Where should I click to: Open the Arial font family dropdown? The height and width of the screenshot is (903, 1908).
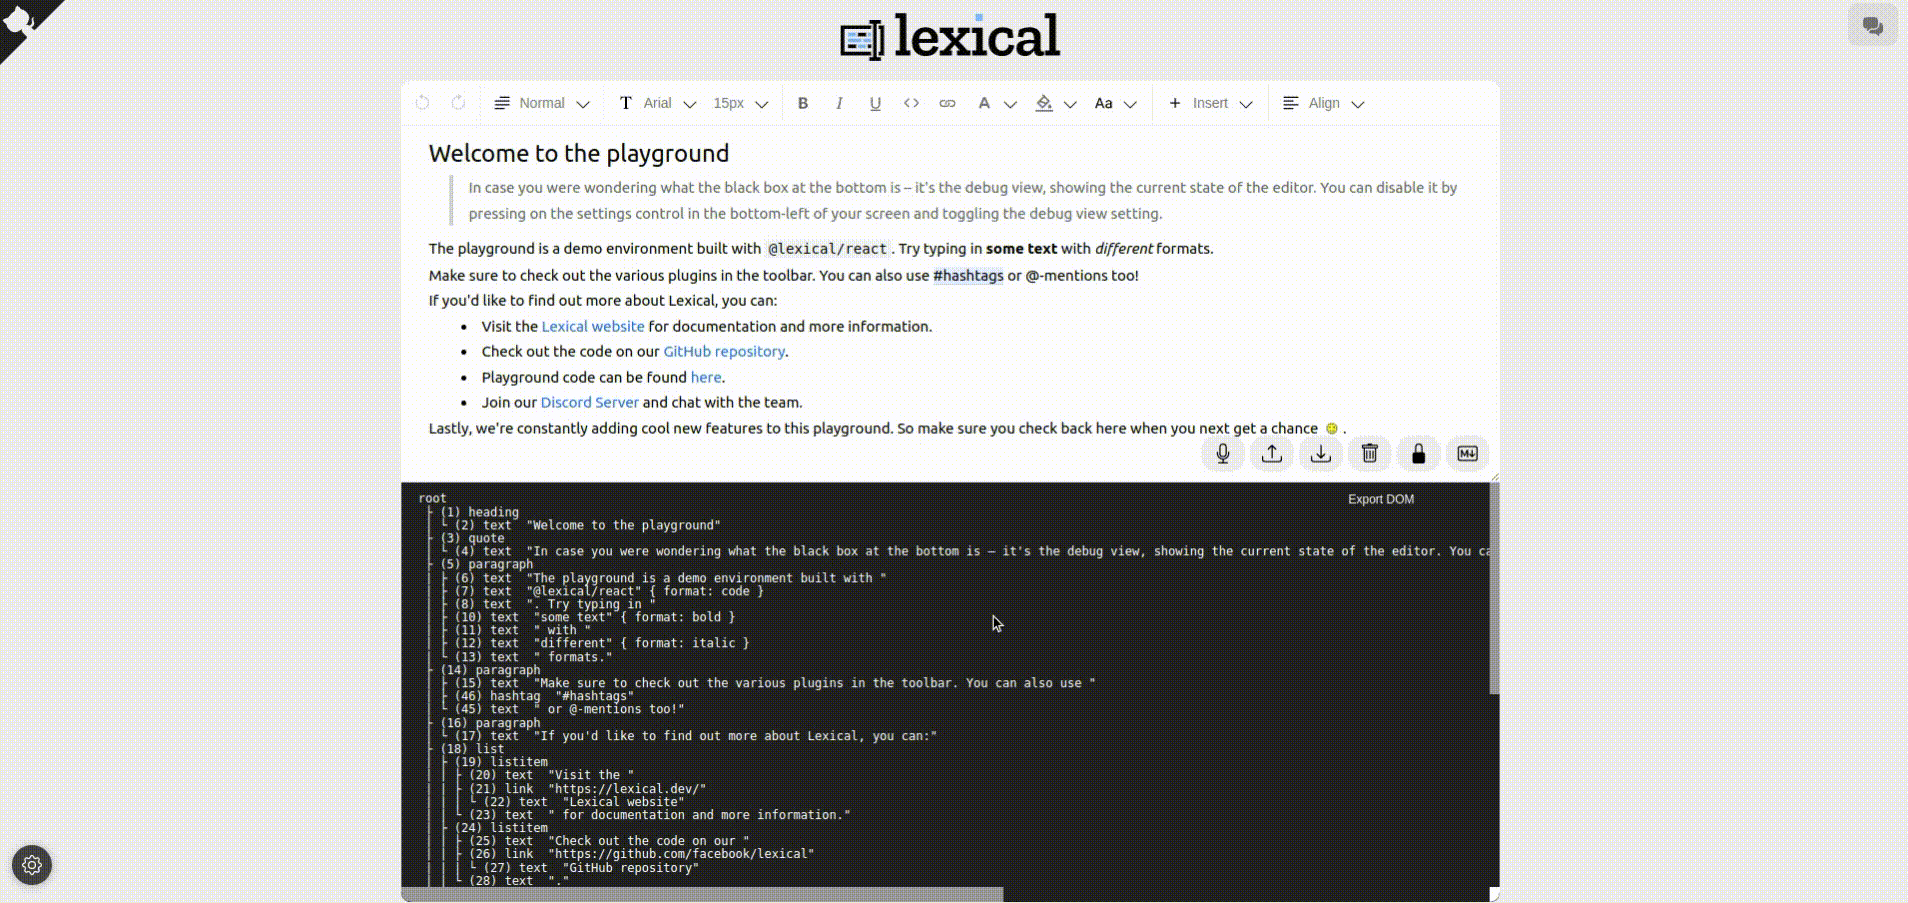pos(655,103)
